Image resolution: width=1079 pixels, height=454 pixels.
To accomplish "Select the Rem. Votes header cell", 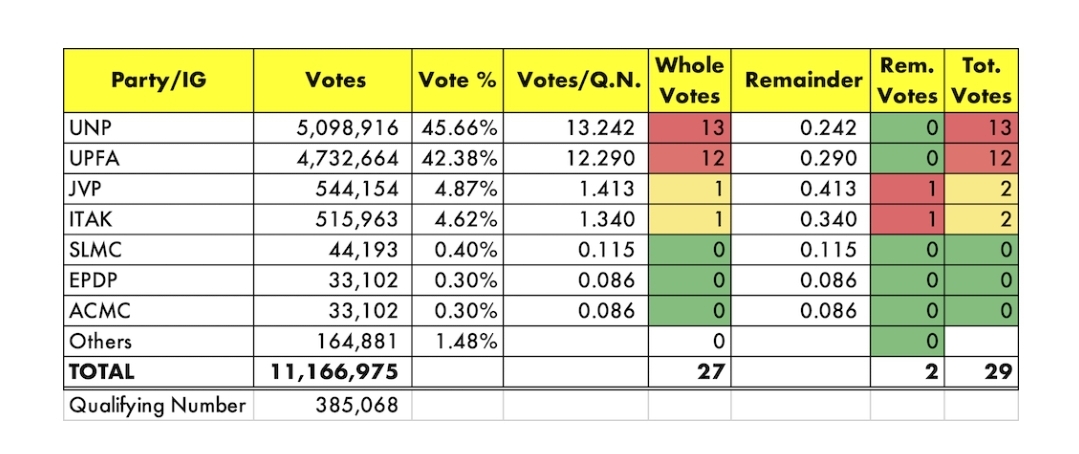I will tap(908, 80).
